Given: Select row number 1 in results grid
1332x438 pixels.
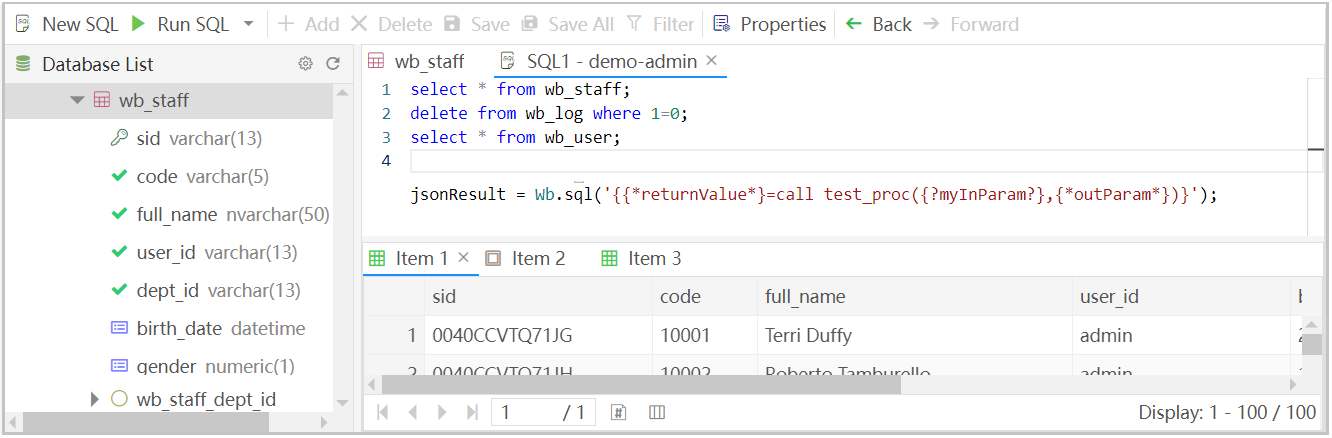Looking at the screenshot, I should [x=393, y=335].
